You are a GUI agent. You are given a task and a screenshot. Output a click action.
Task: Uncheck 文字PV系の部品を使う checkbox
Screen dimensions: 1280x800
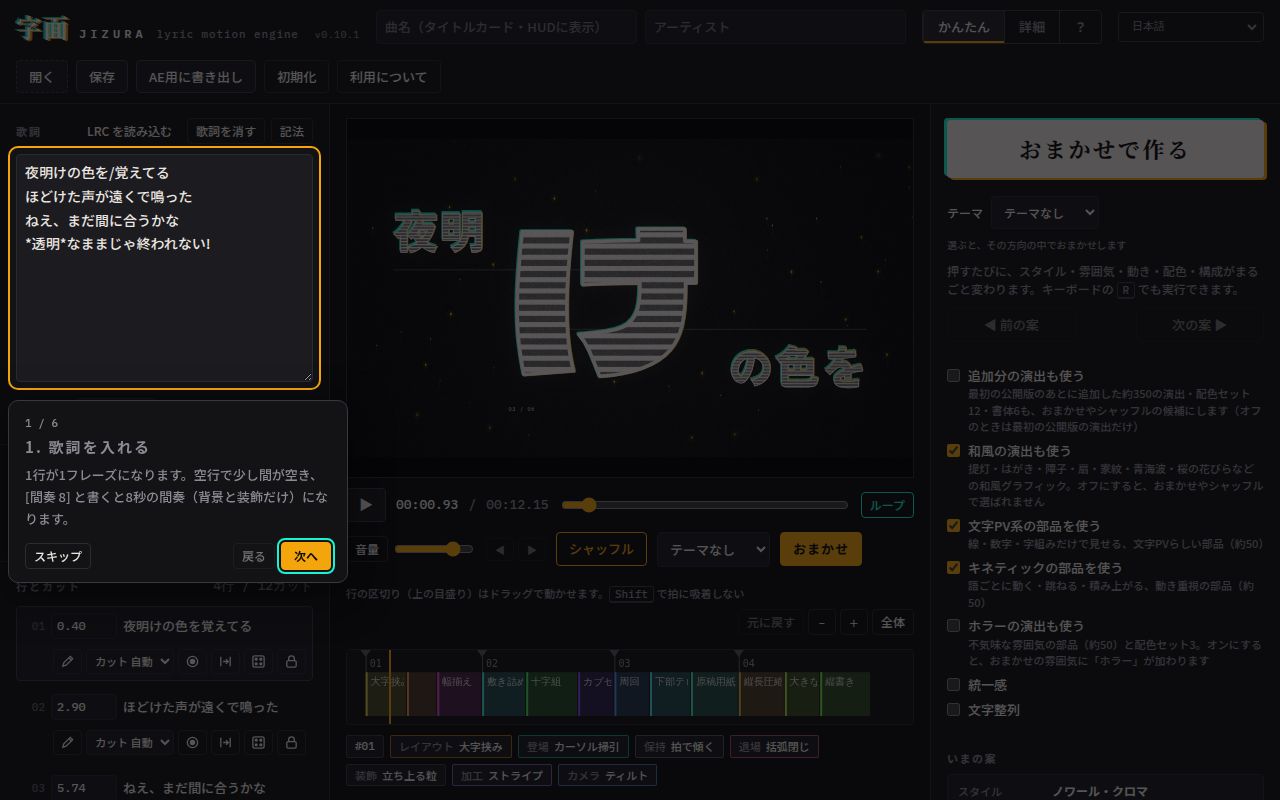pyautogui.click(x=954, y=525)
